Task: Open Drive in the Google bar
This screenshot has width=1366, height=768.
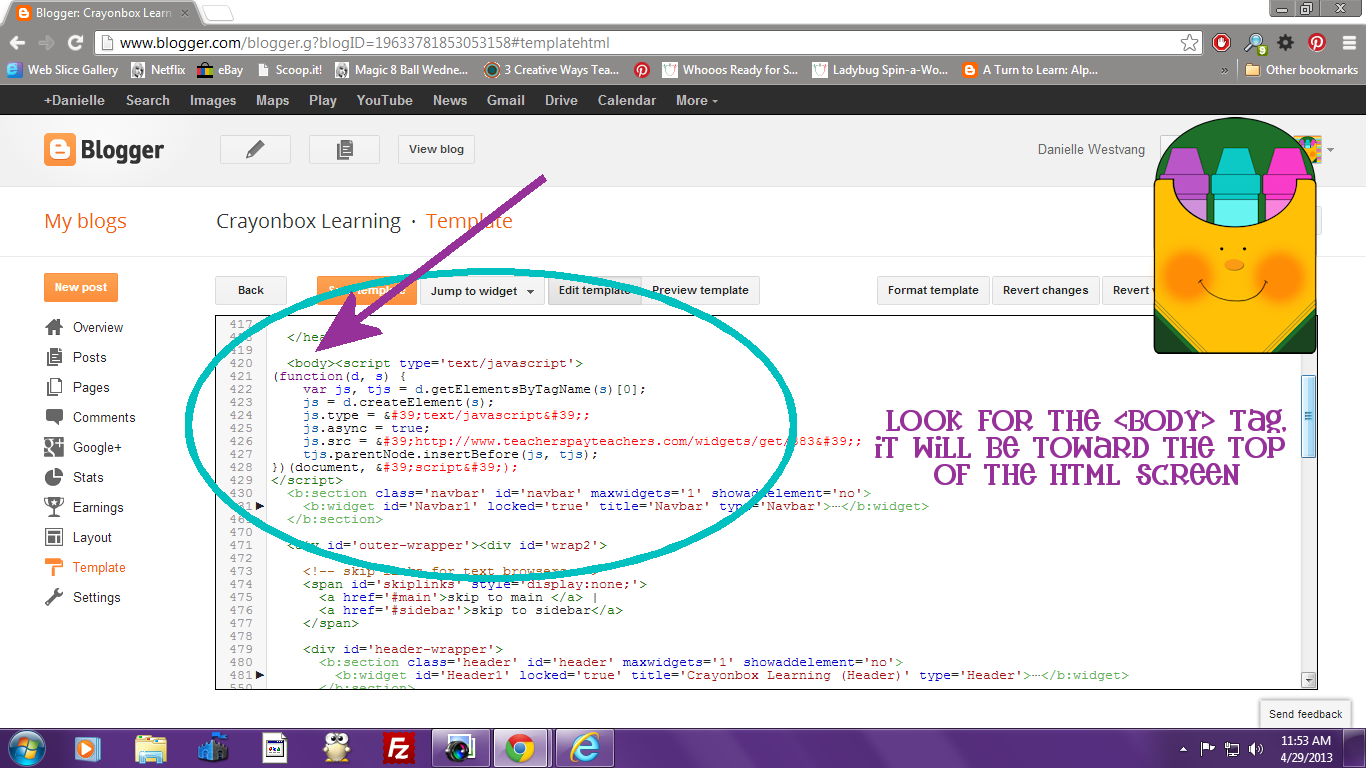Action: tap(561, 100)
